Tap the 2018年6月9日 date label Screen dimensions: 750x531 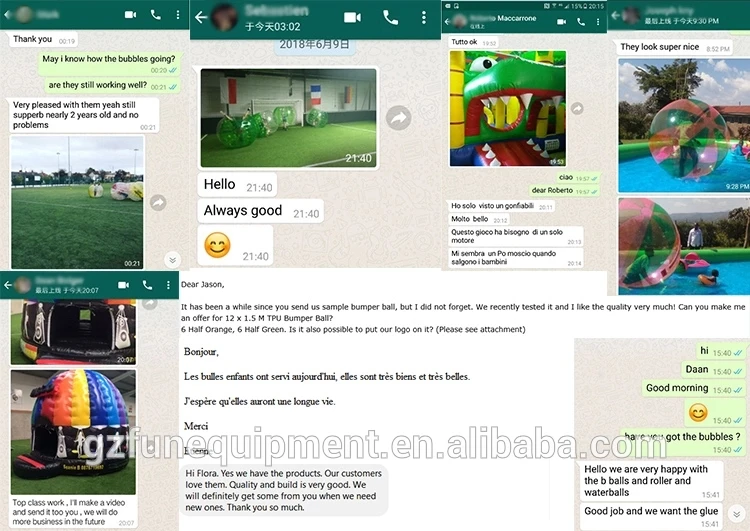click(314, 44)
